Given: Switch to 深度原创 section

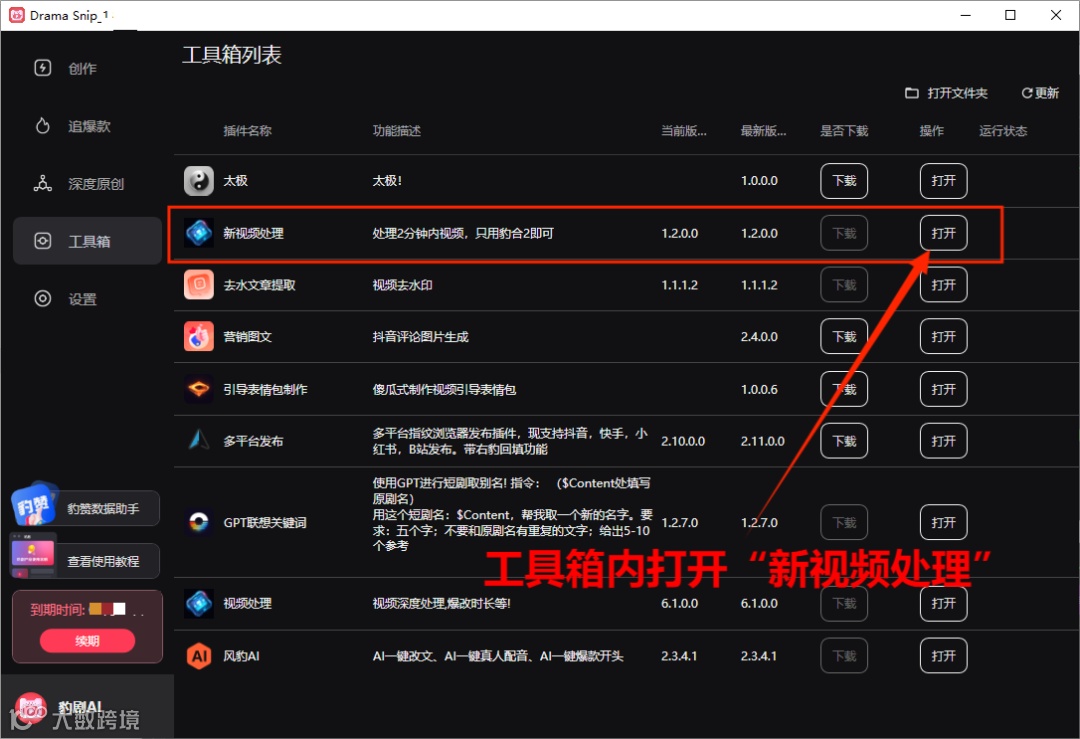Looking at the screenshot, I should point(87,183).
